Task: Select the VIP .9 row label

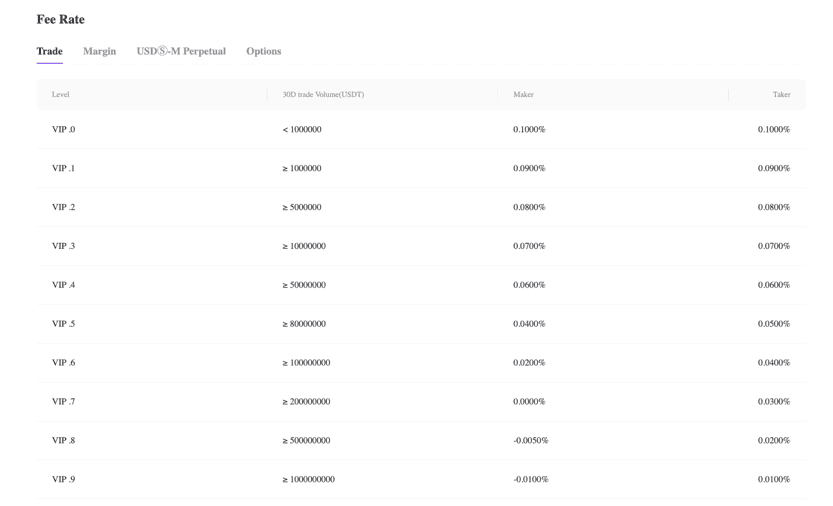Action: pyautogui.click(x=63, y=480)
